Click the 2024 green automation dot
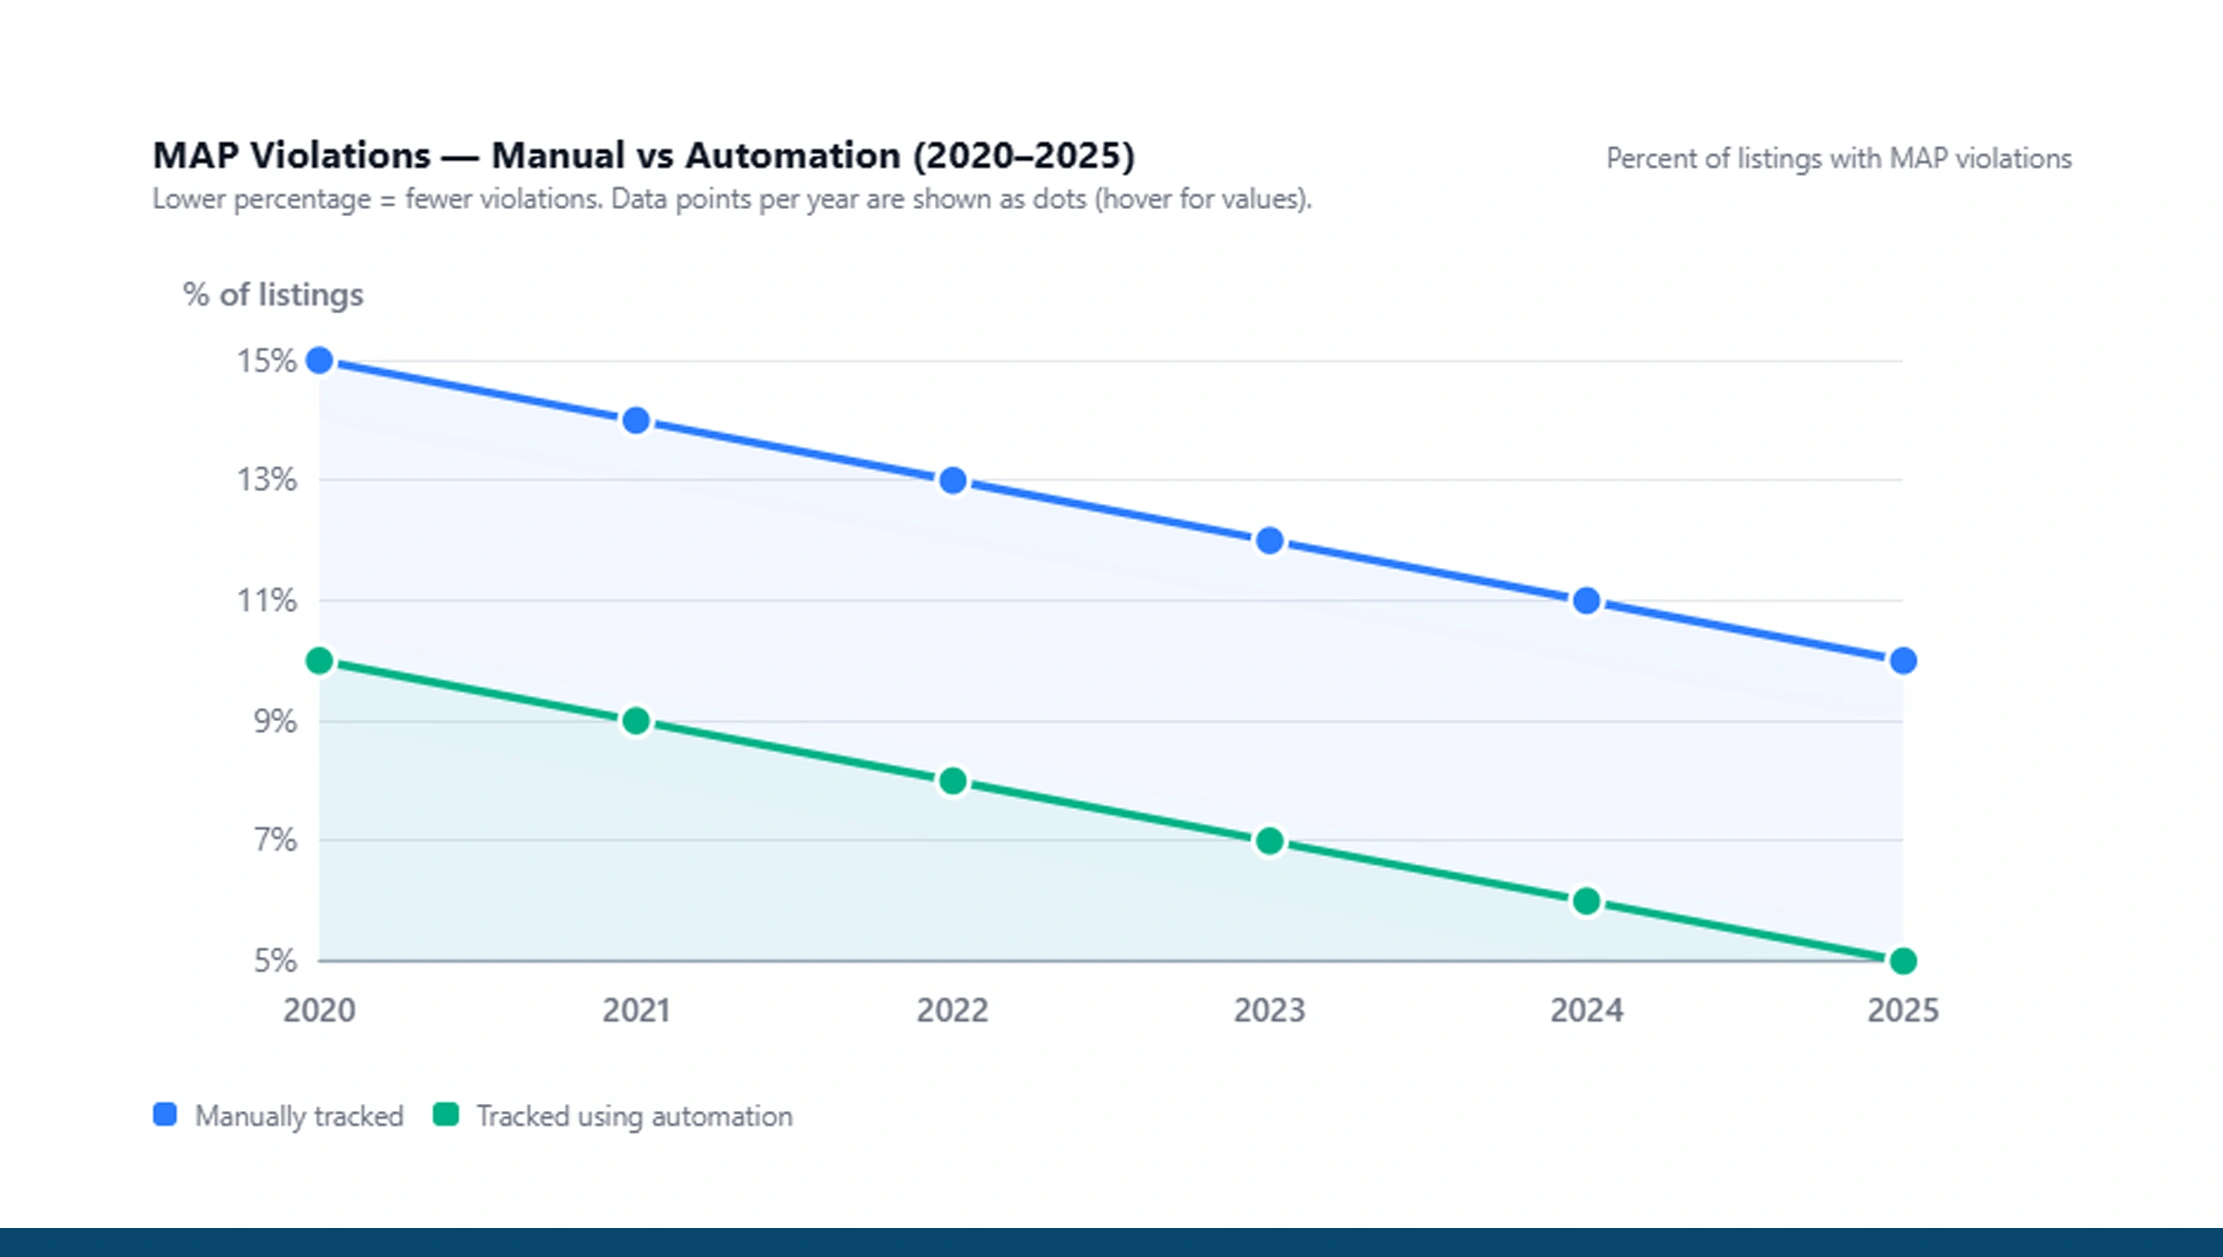 tap(1586, 901)
